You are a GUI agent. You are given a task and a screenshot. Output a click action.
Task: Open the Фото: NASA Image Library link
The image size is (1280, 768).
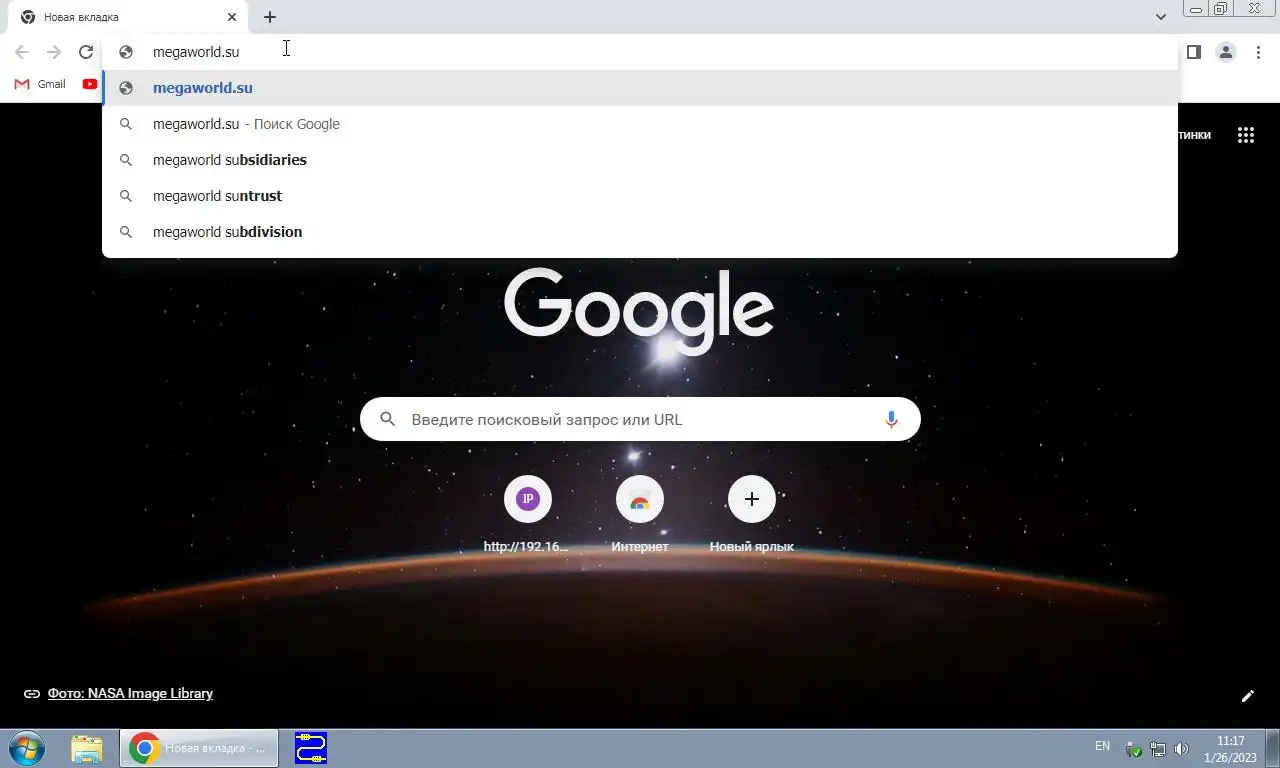[130, 693]
